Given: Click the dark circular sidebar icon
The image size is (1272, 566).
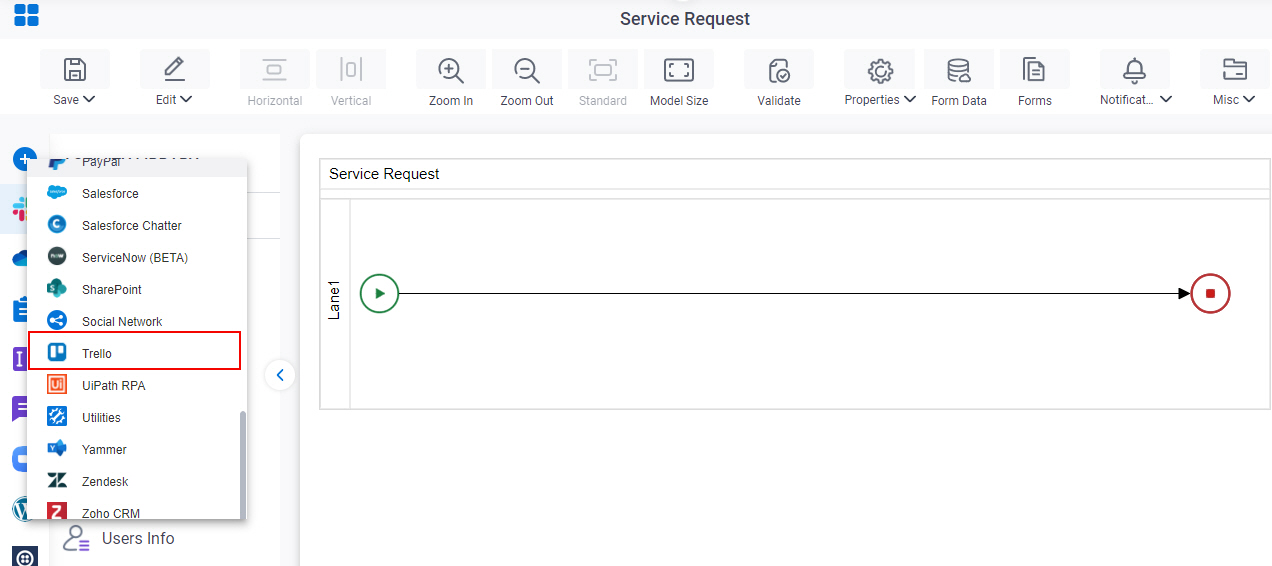Looking at the screenshot, I should click(x=25, y=556).
